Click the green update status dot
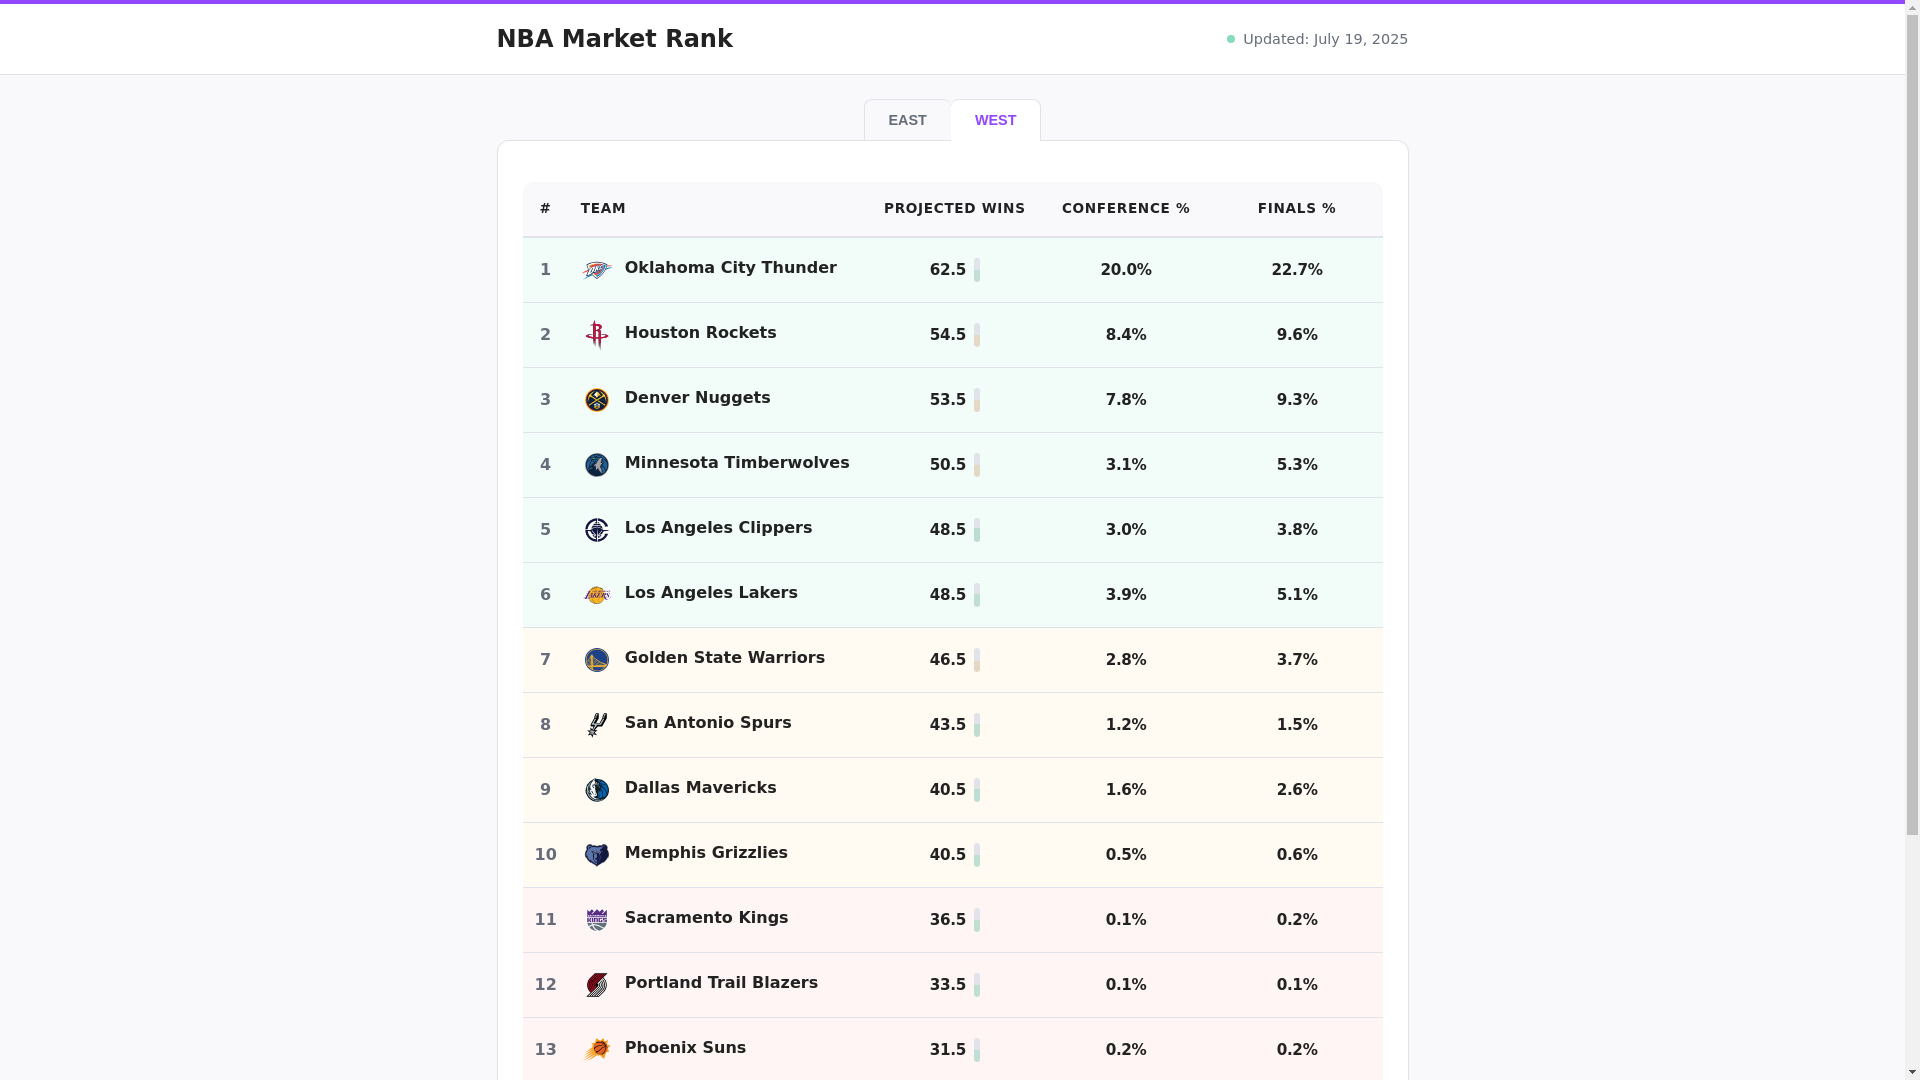The image size is (1920, 1080). point(1231,39)
